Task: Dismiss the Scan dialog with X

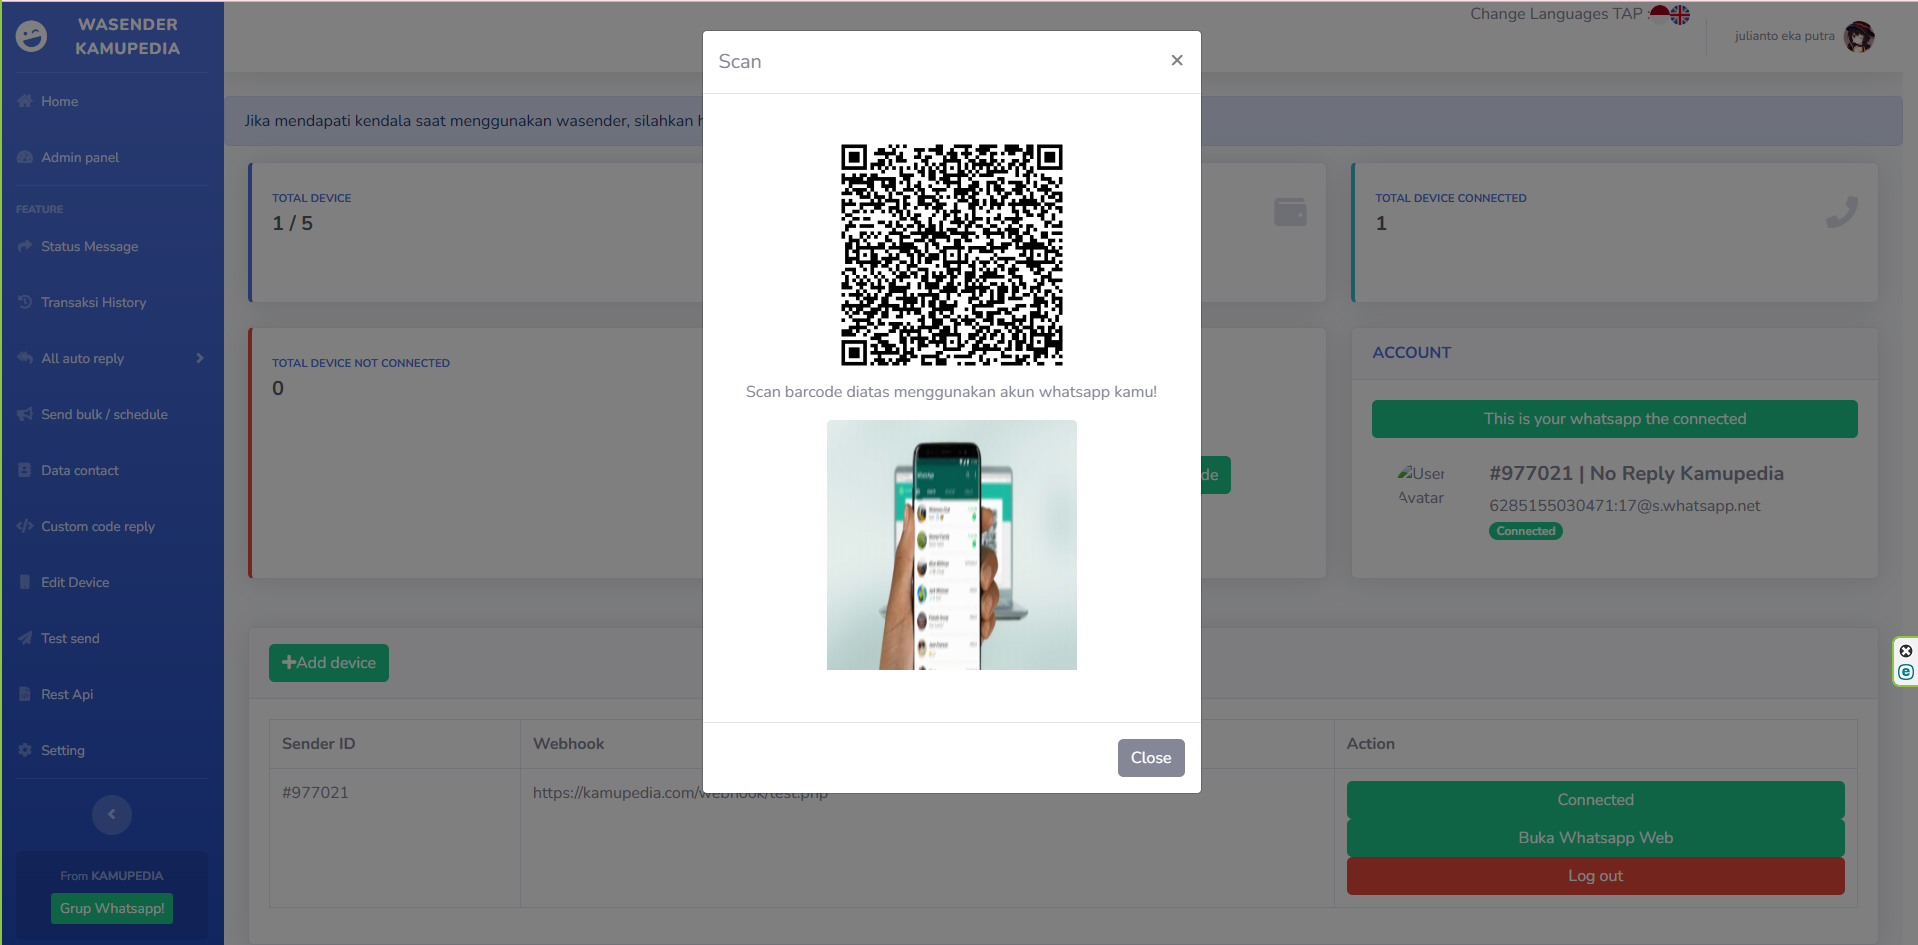Action: pyautogui.click(x=1177, y=60)
